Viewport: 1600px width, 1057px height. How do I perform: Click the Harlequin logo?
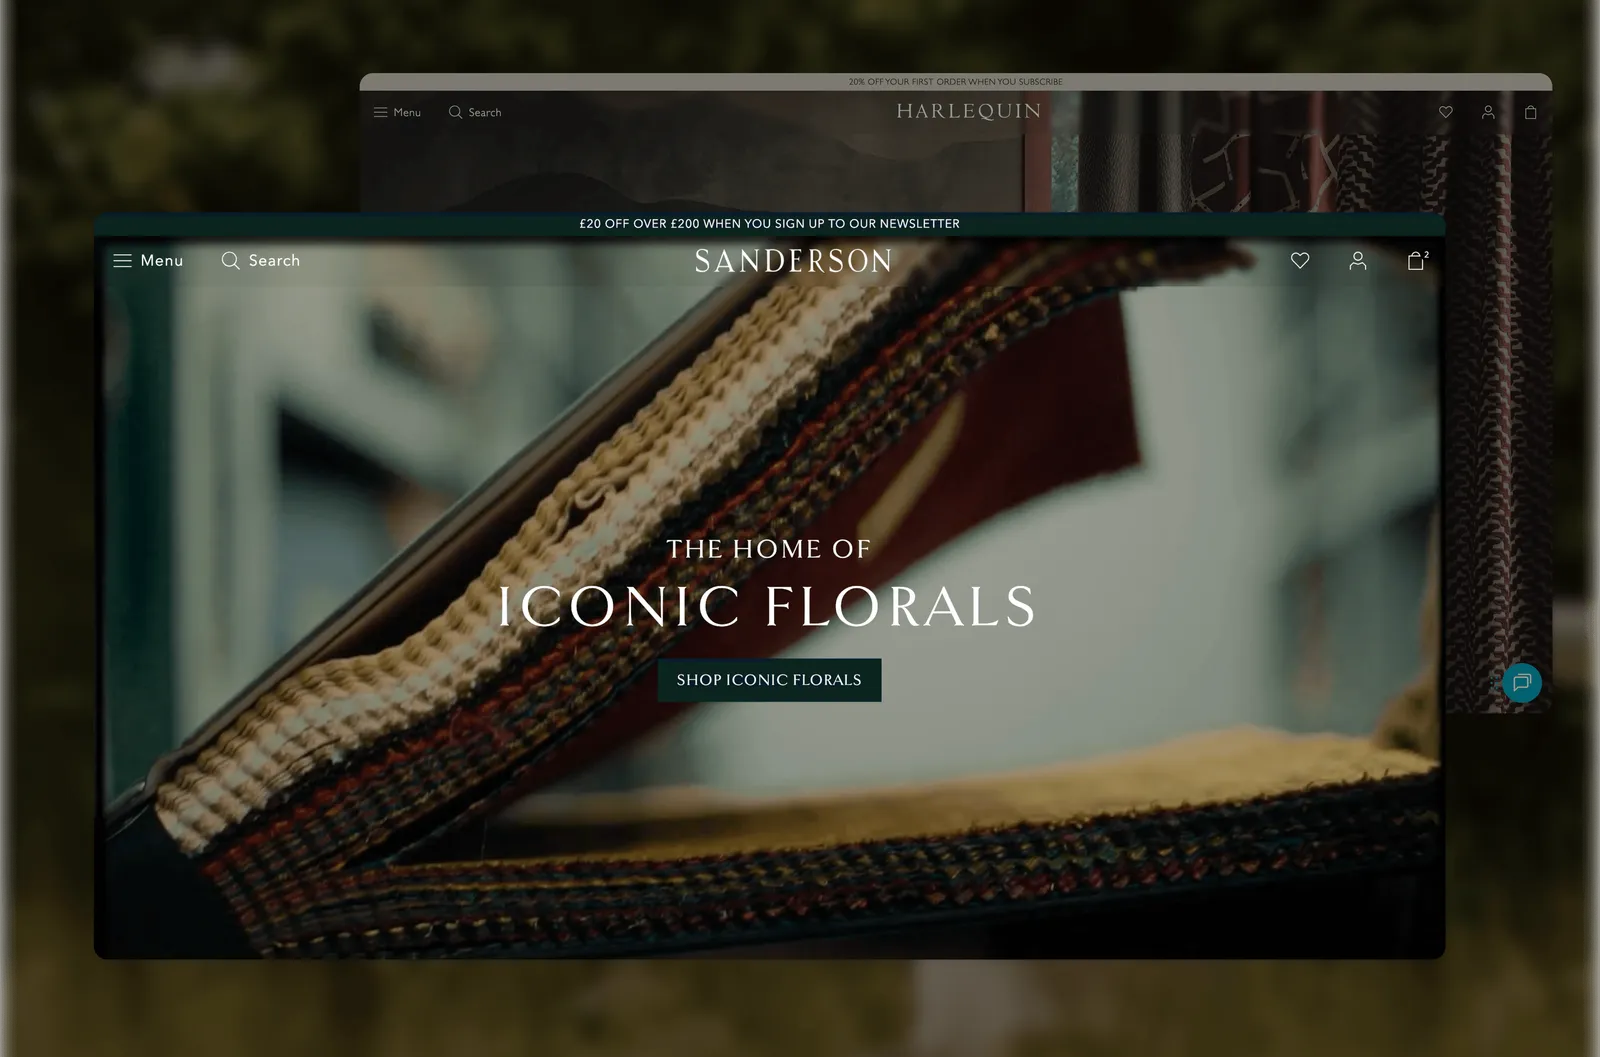tap(968, 111)
